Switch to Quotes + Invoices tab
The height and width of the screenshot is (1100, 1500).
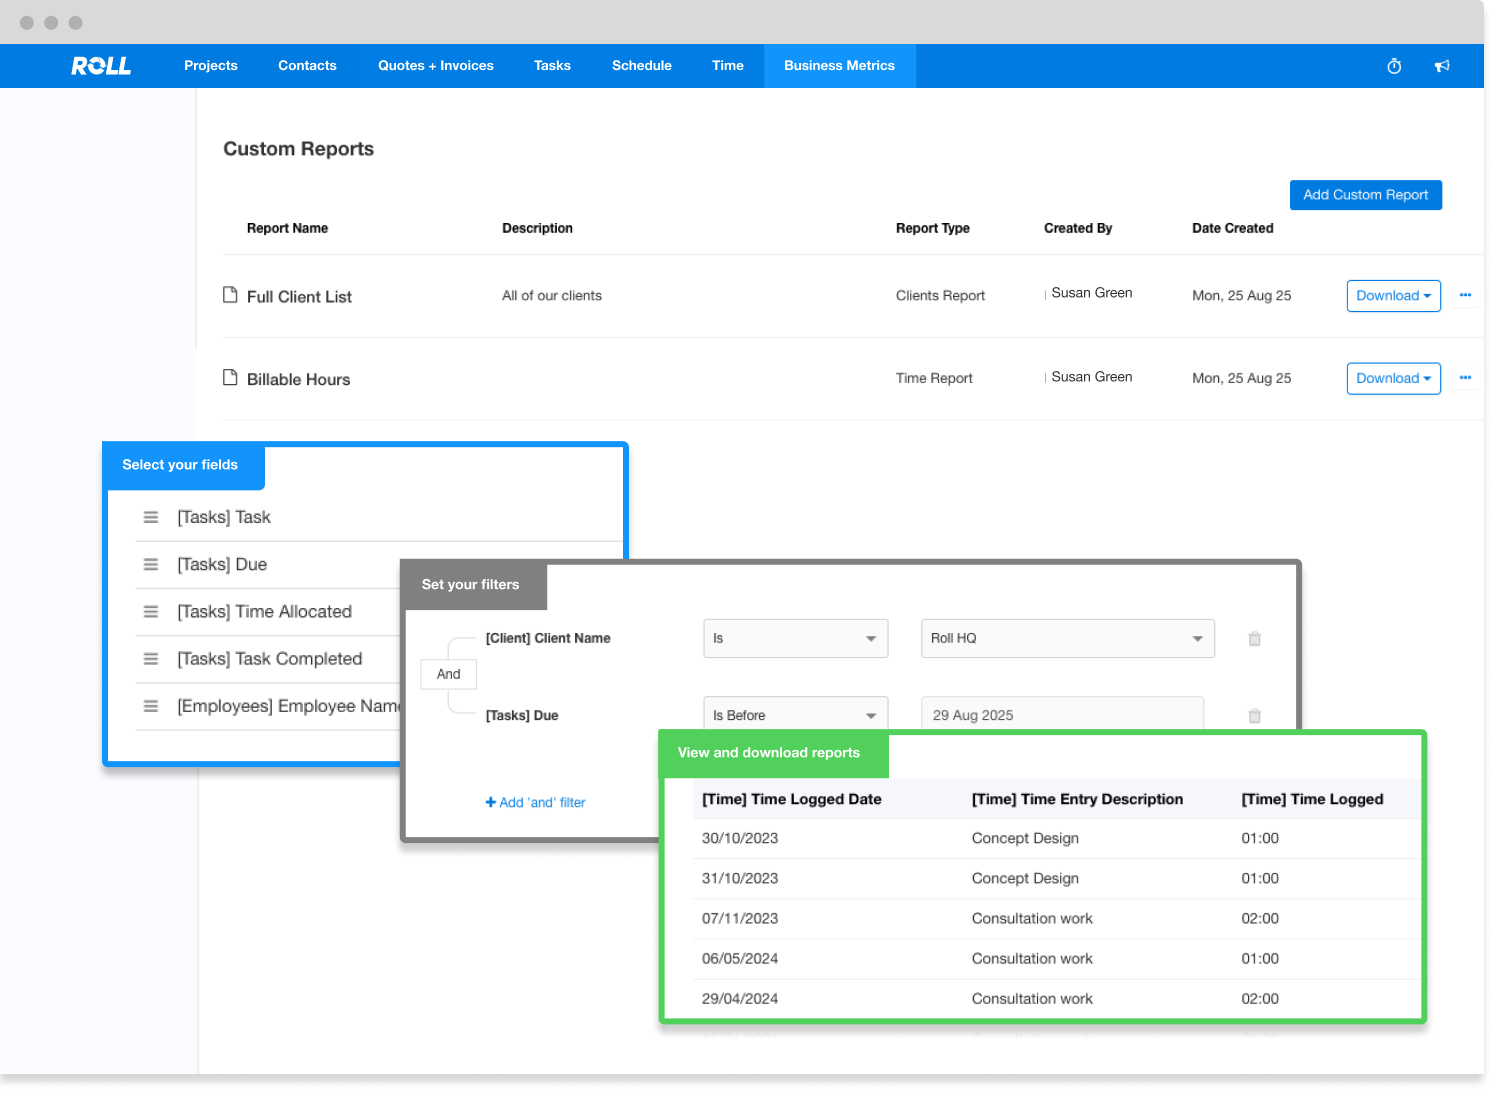click(436, 66)
